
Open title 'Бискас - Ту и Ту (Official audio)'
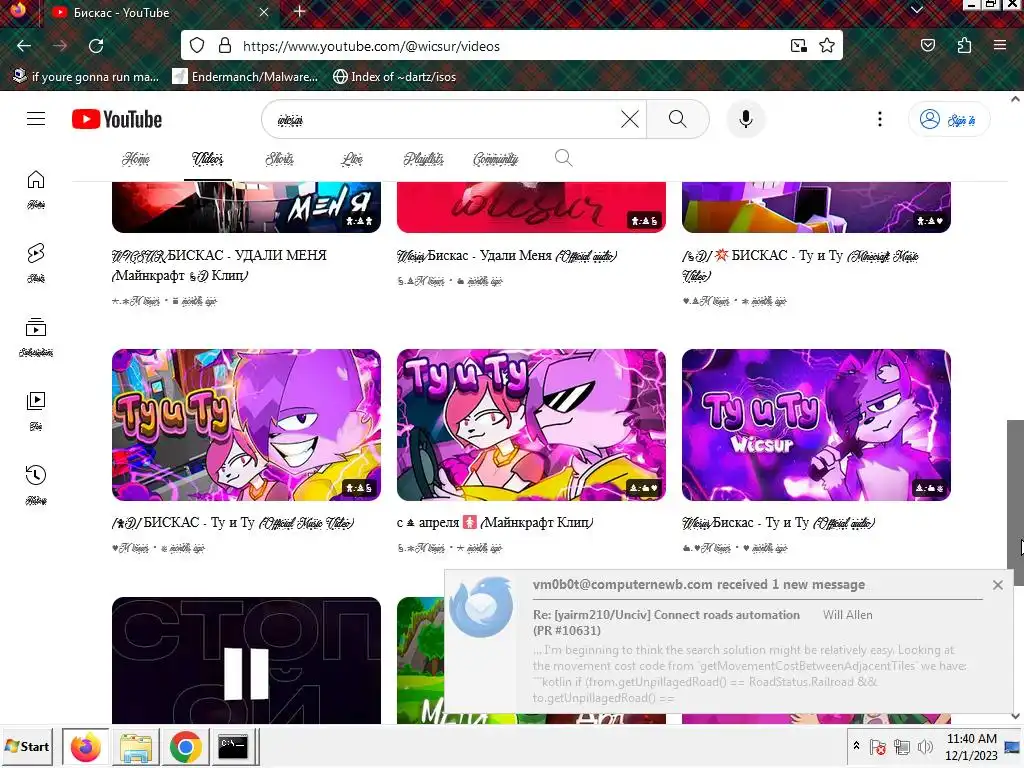(x=778, y=522)
